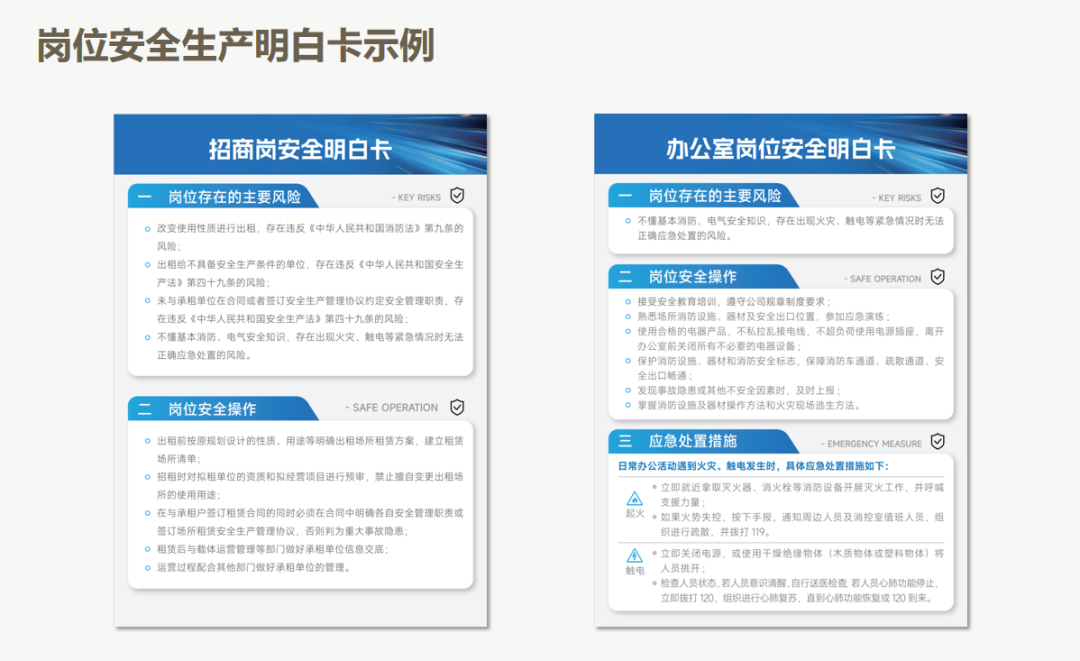Expand the 岗位存在的主要风险 section on 招商岗 card
Screen dimensions: 1080x661
(x=236, y=196)
